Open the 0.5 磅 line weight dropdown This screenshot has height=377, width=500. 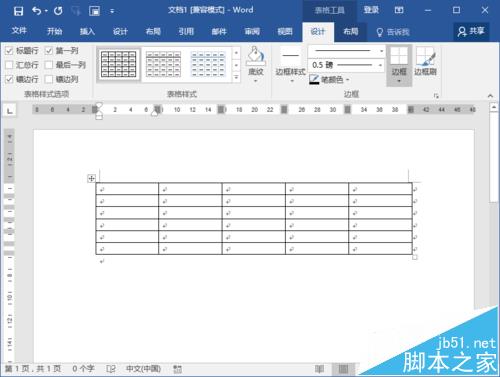(346, 65)
